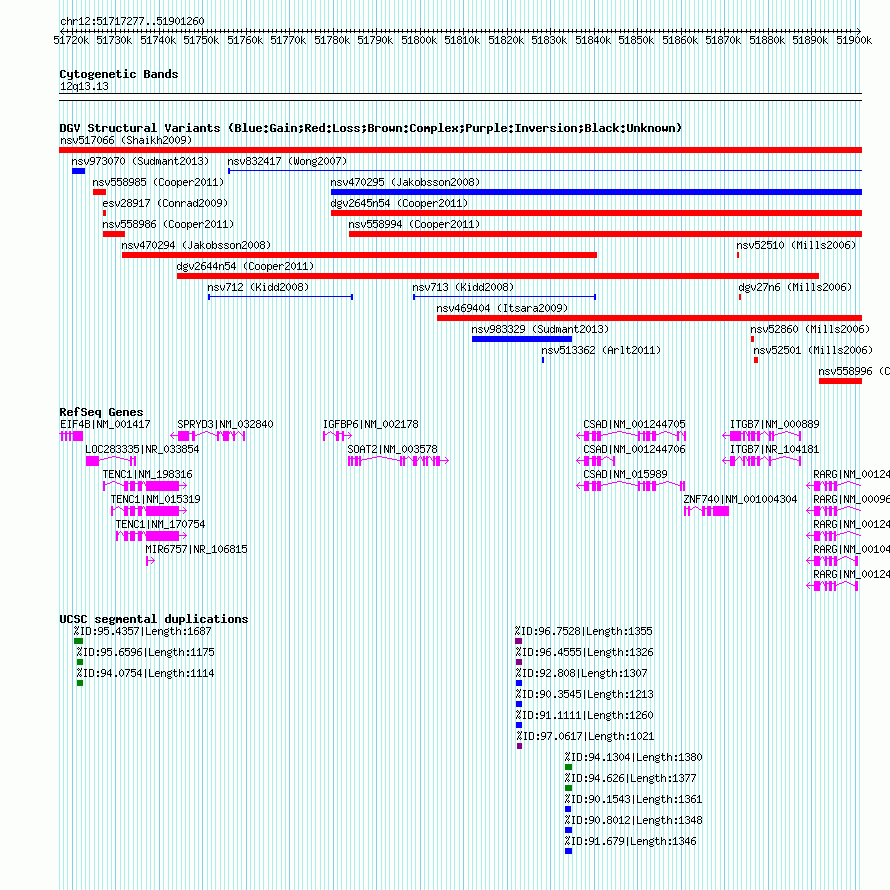
Task: Select nsv832417 (Wong2007) variant line
Action: 545,170
